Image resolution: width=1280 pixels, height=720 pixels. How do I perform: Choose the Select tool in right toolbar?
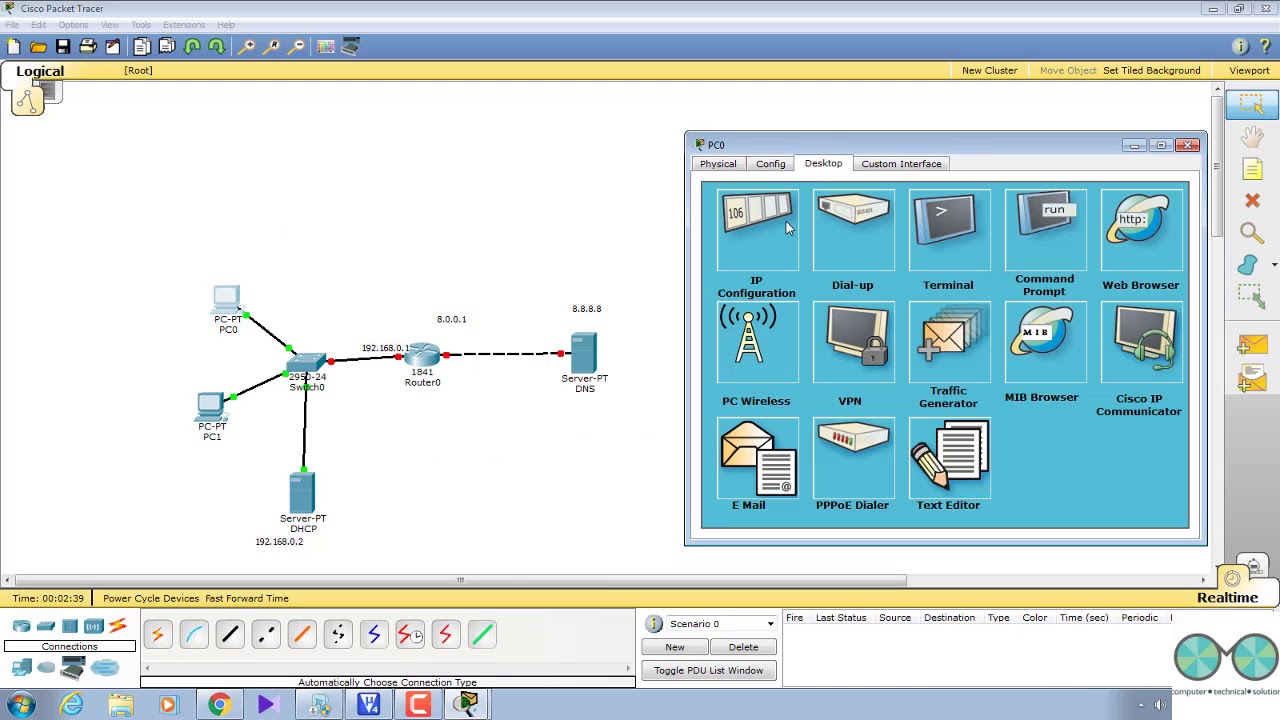pyautogui.click(x=1252, y=104)
